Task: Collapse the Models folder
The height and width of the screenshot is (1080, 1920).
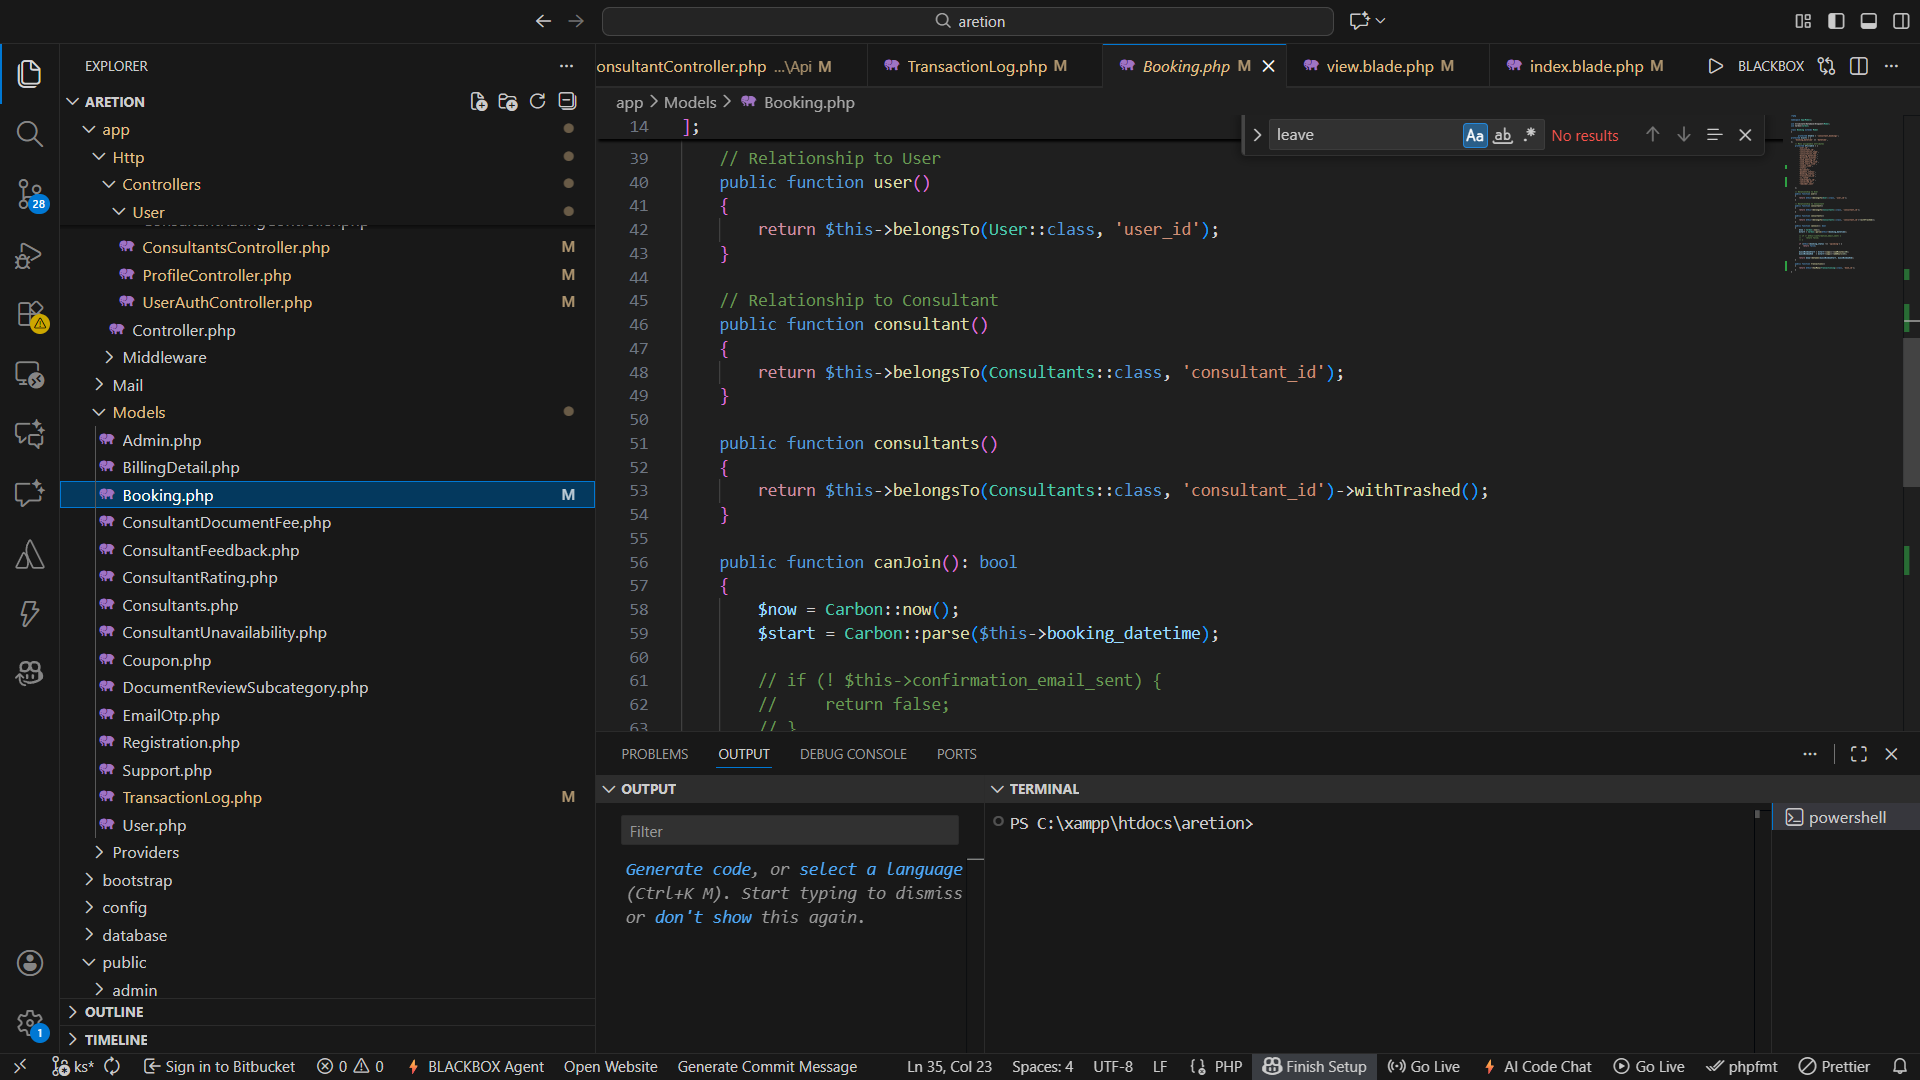Action: 138,412
